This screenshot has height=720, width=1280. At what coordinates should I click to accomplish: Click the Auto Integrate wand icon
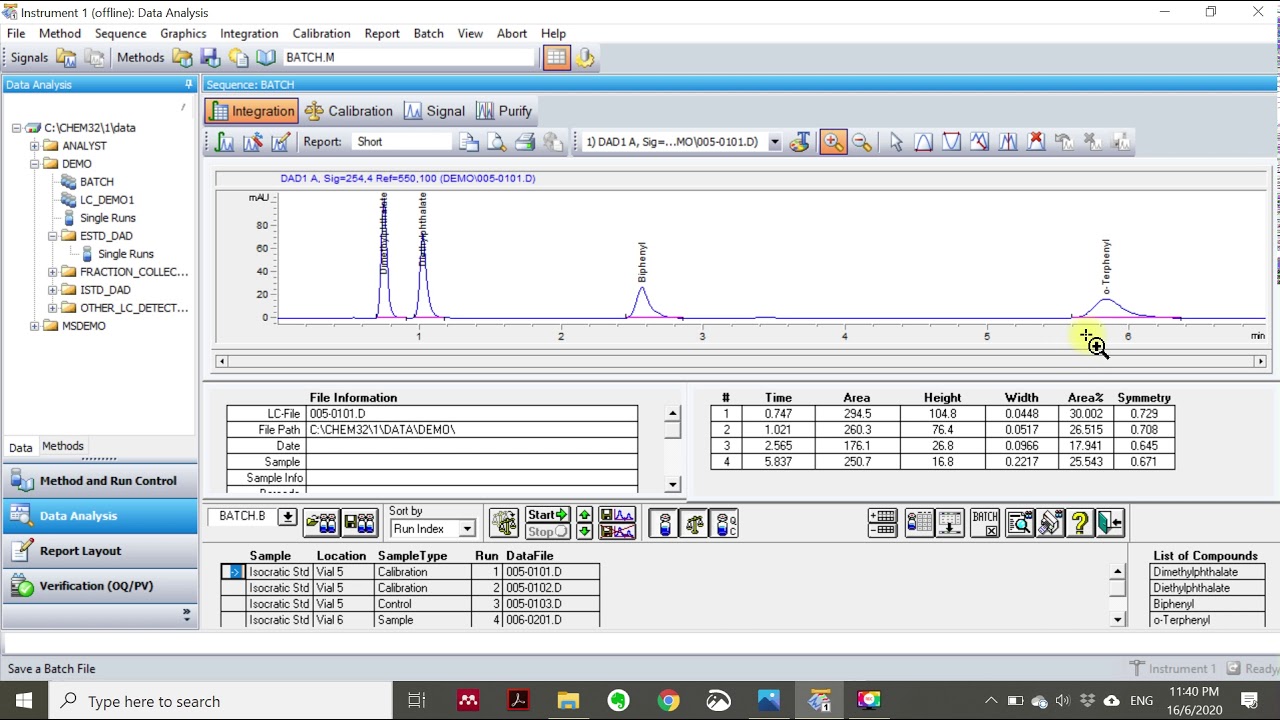point(252,142)
